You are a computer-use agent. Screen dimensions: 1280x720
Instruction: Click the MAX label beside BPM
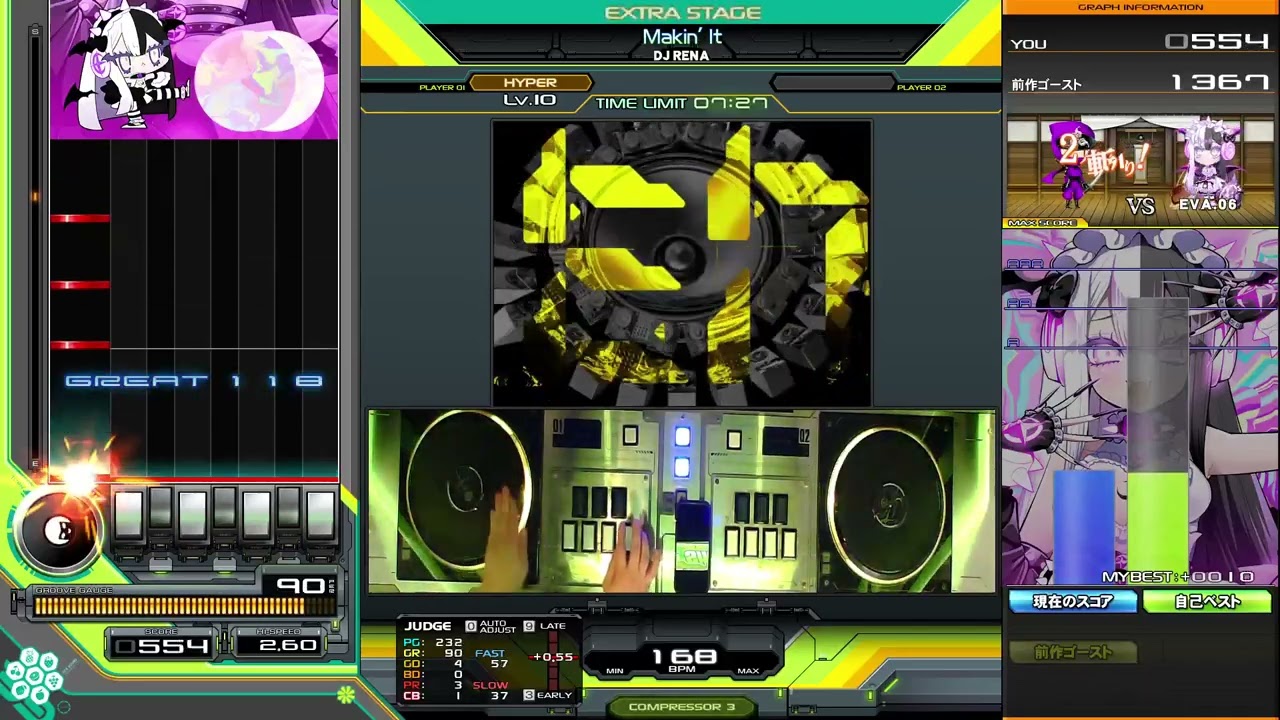click(x=748, y=671)
